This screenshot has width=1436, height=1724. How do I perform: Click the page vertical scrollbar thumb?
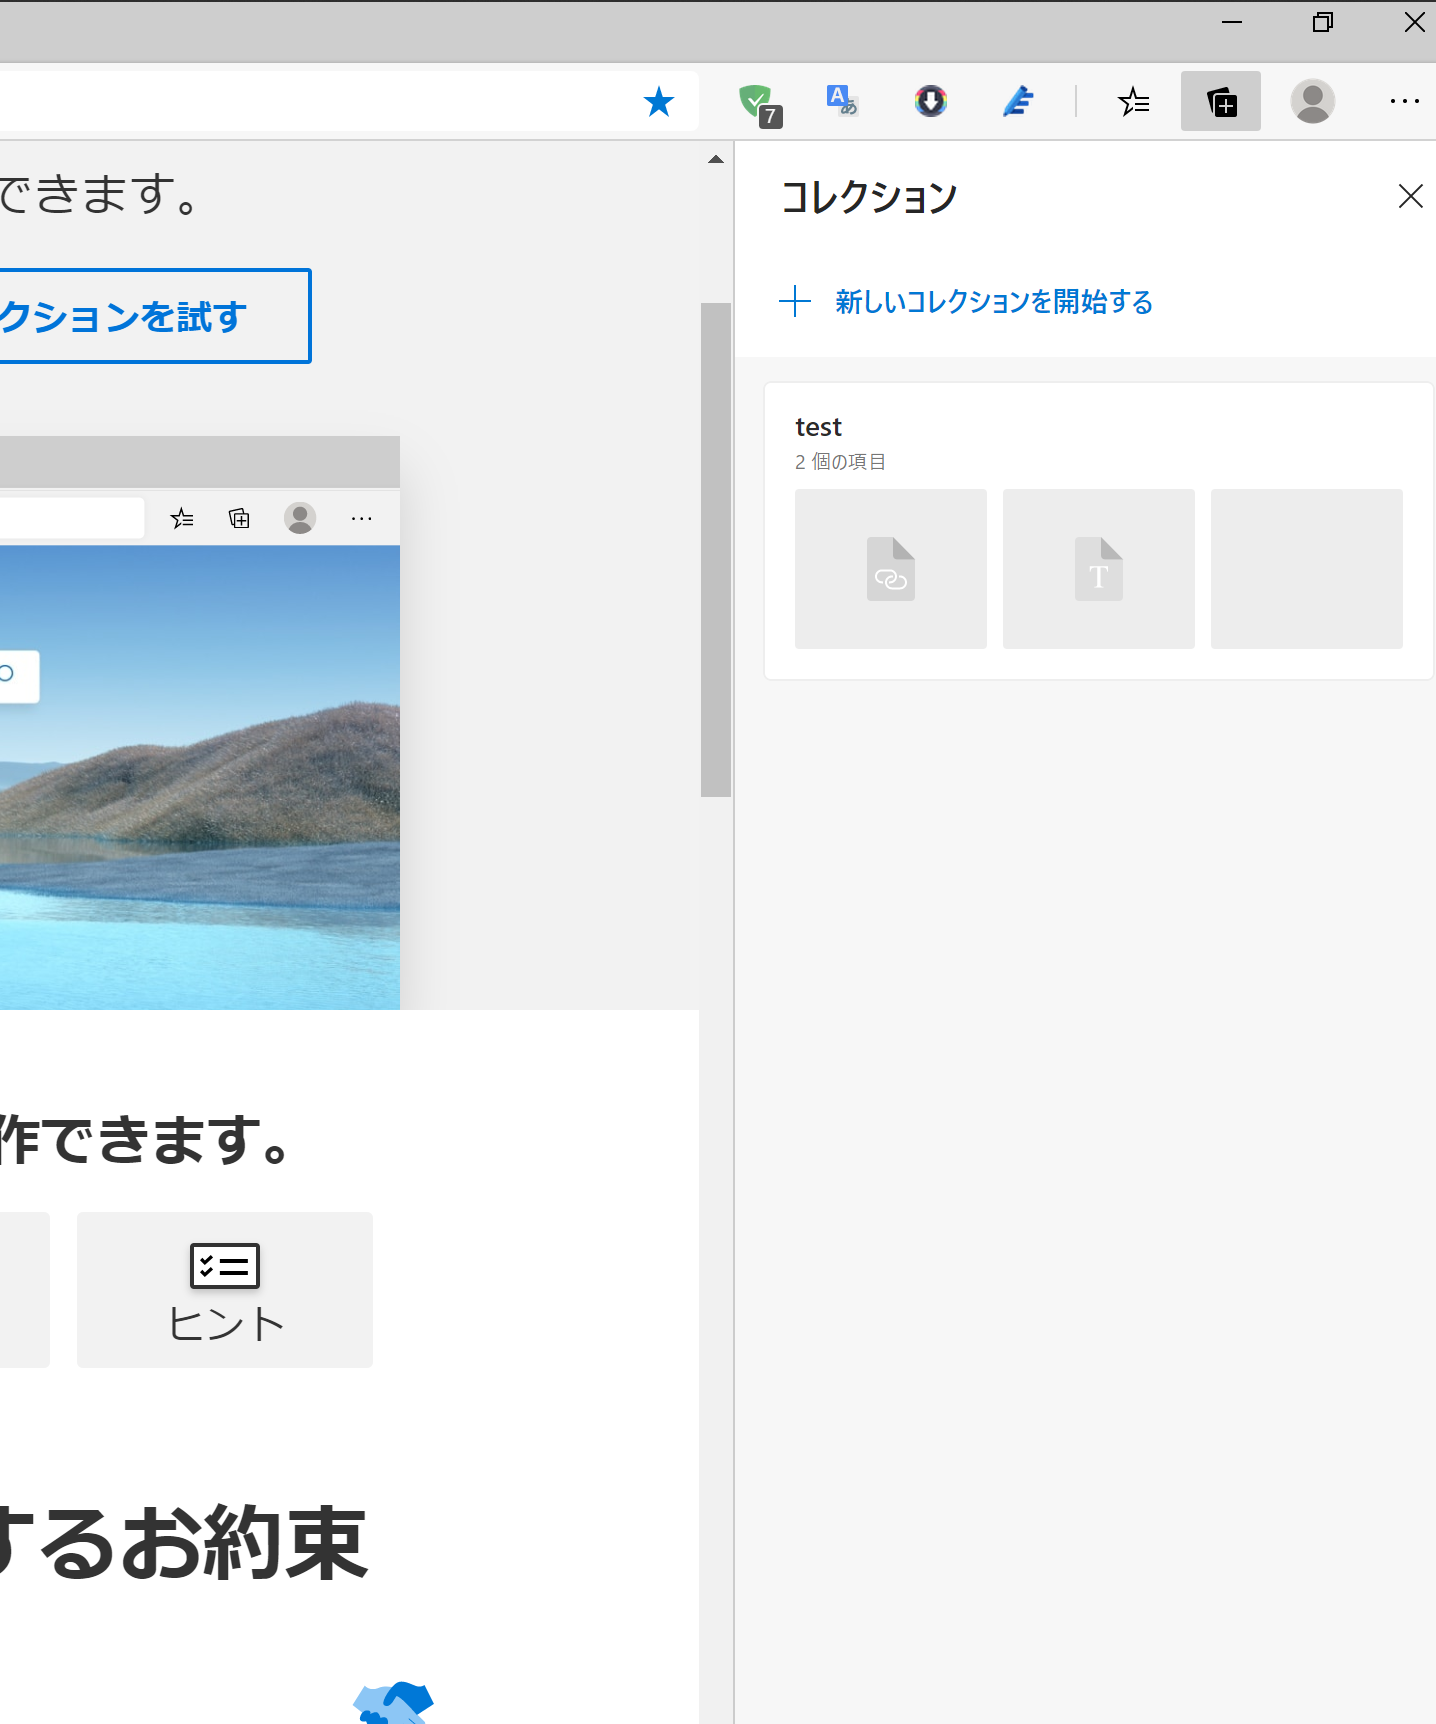pos(716,550)
